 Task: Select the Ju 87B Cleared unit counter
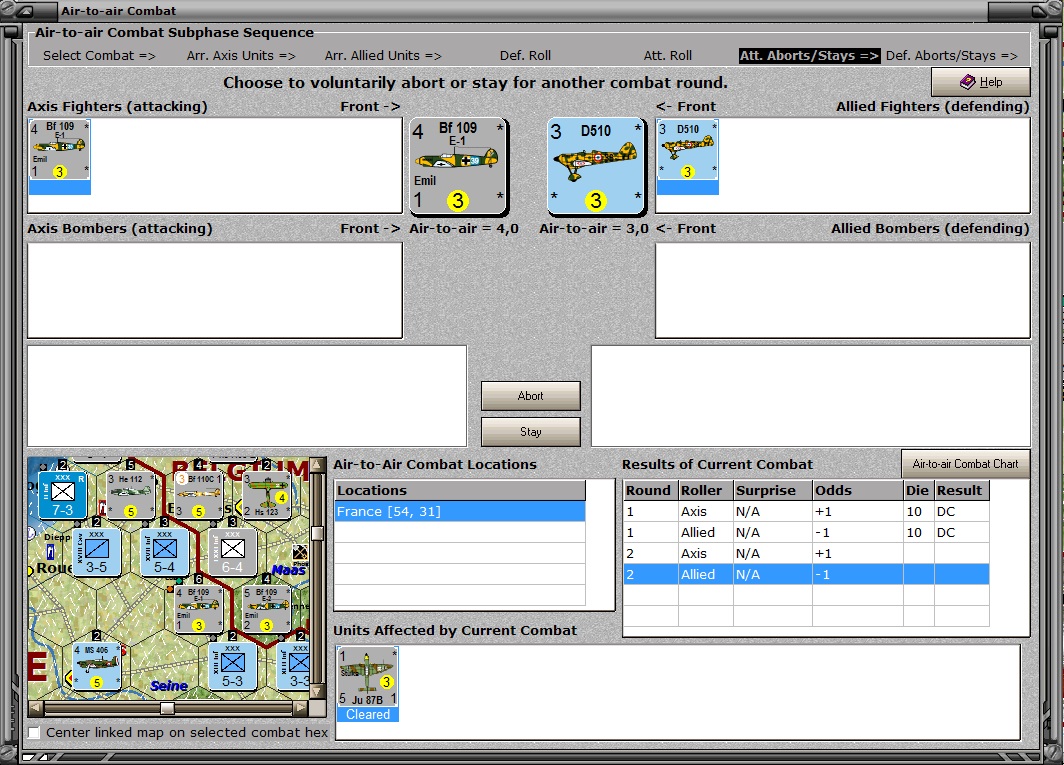[x=368, y=684]
